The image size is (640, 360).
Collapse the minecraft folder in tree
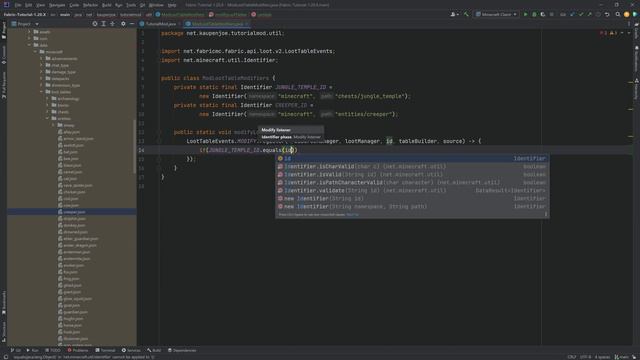(x=36, y=52)
